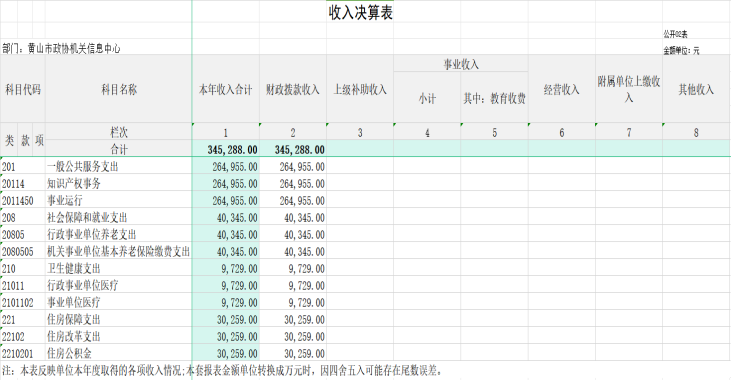Click the 收入决算表 title cell

click(x=360, y=12)
